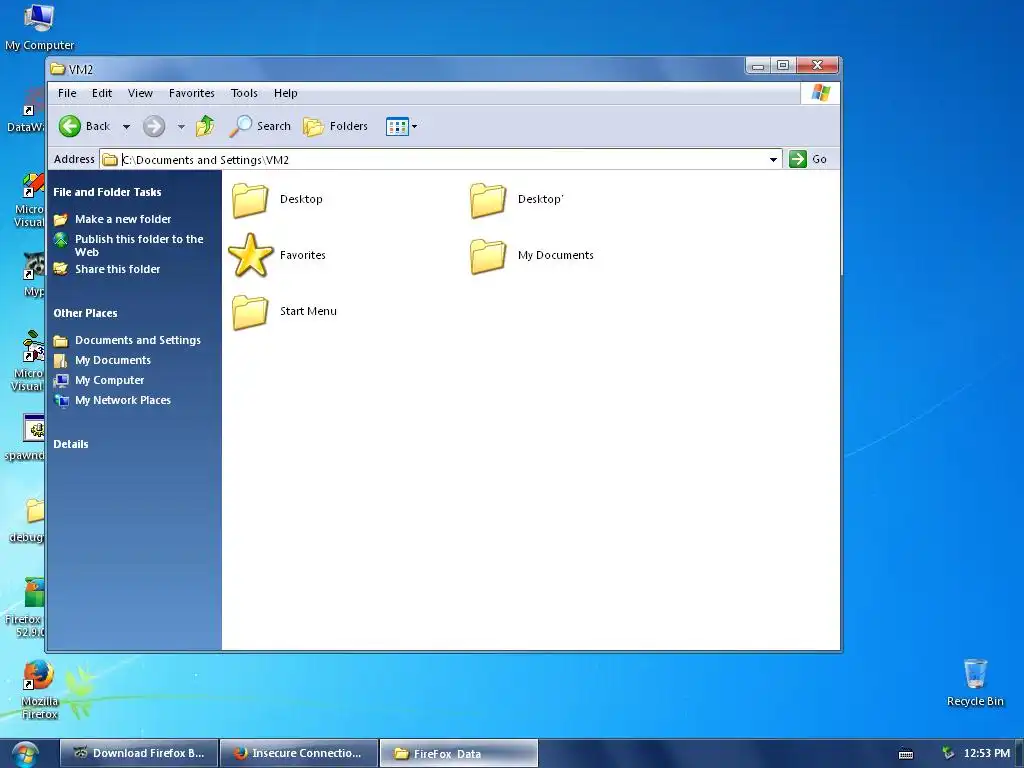Switch to FireFox Data taskbar window
The image size is (1024, 768).
point(459,753)
